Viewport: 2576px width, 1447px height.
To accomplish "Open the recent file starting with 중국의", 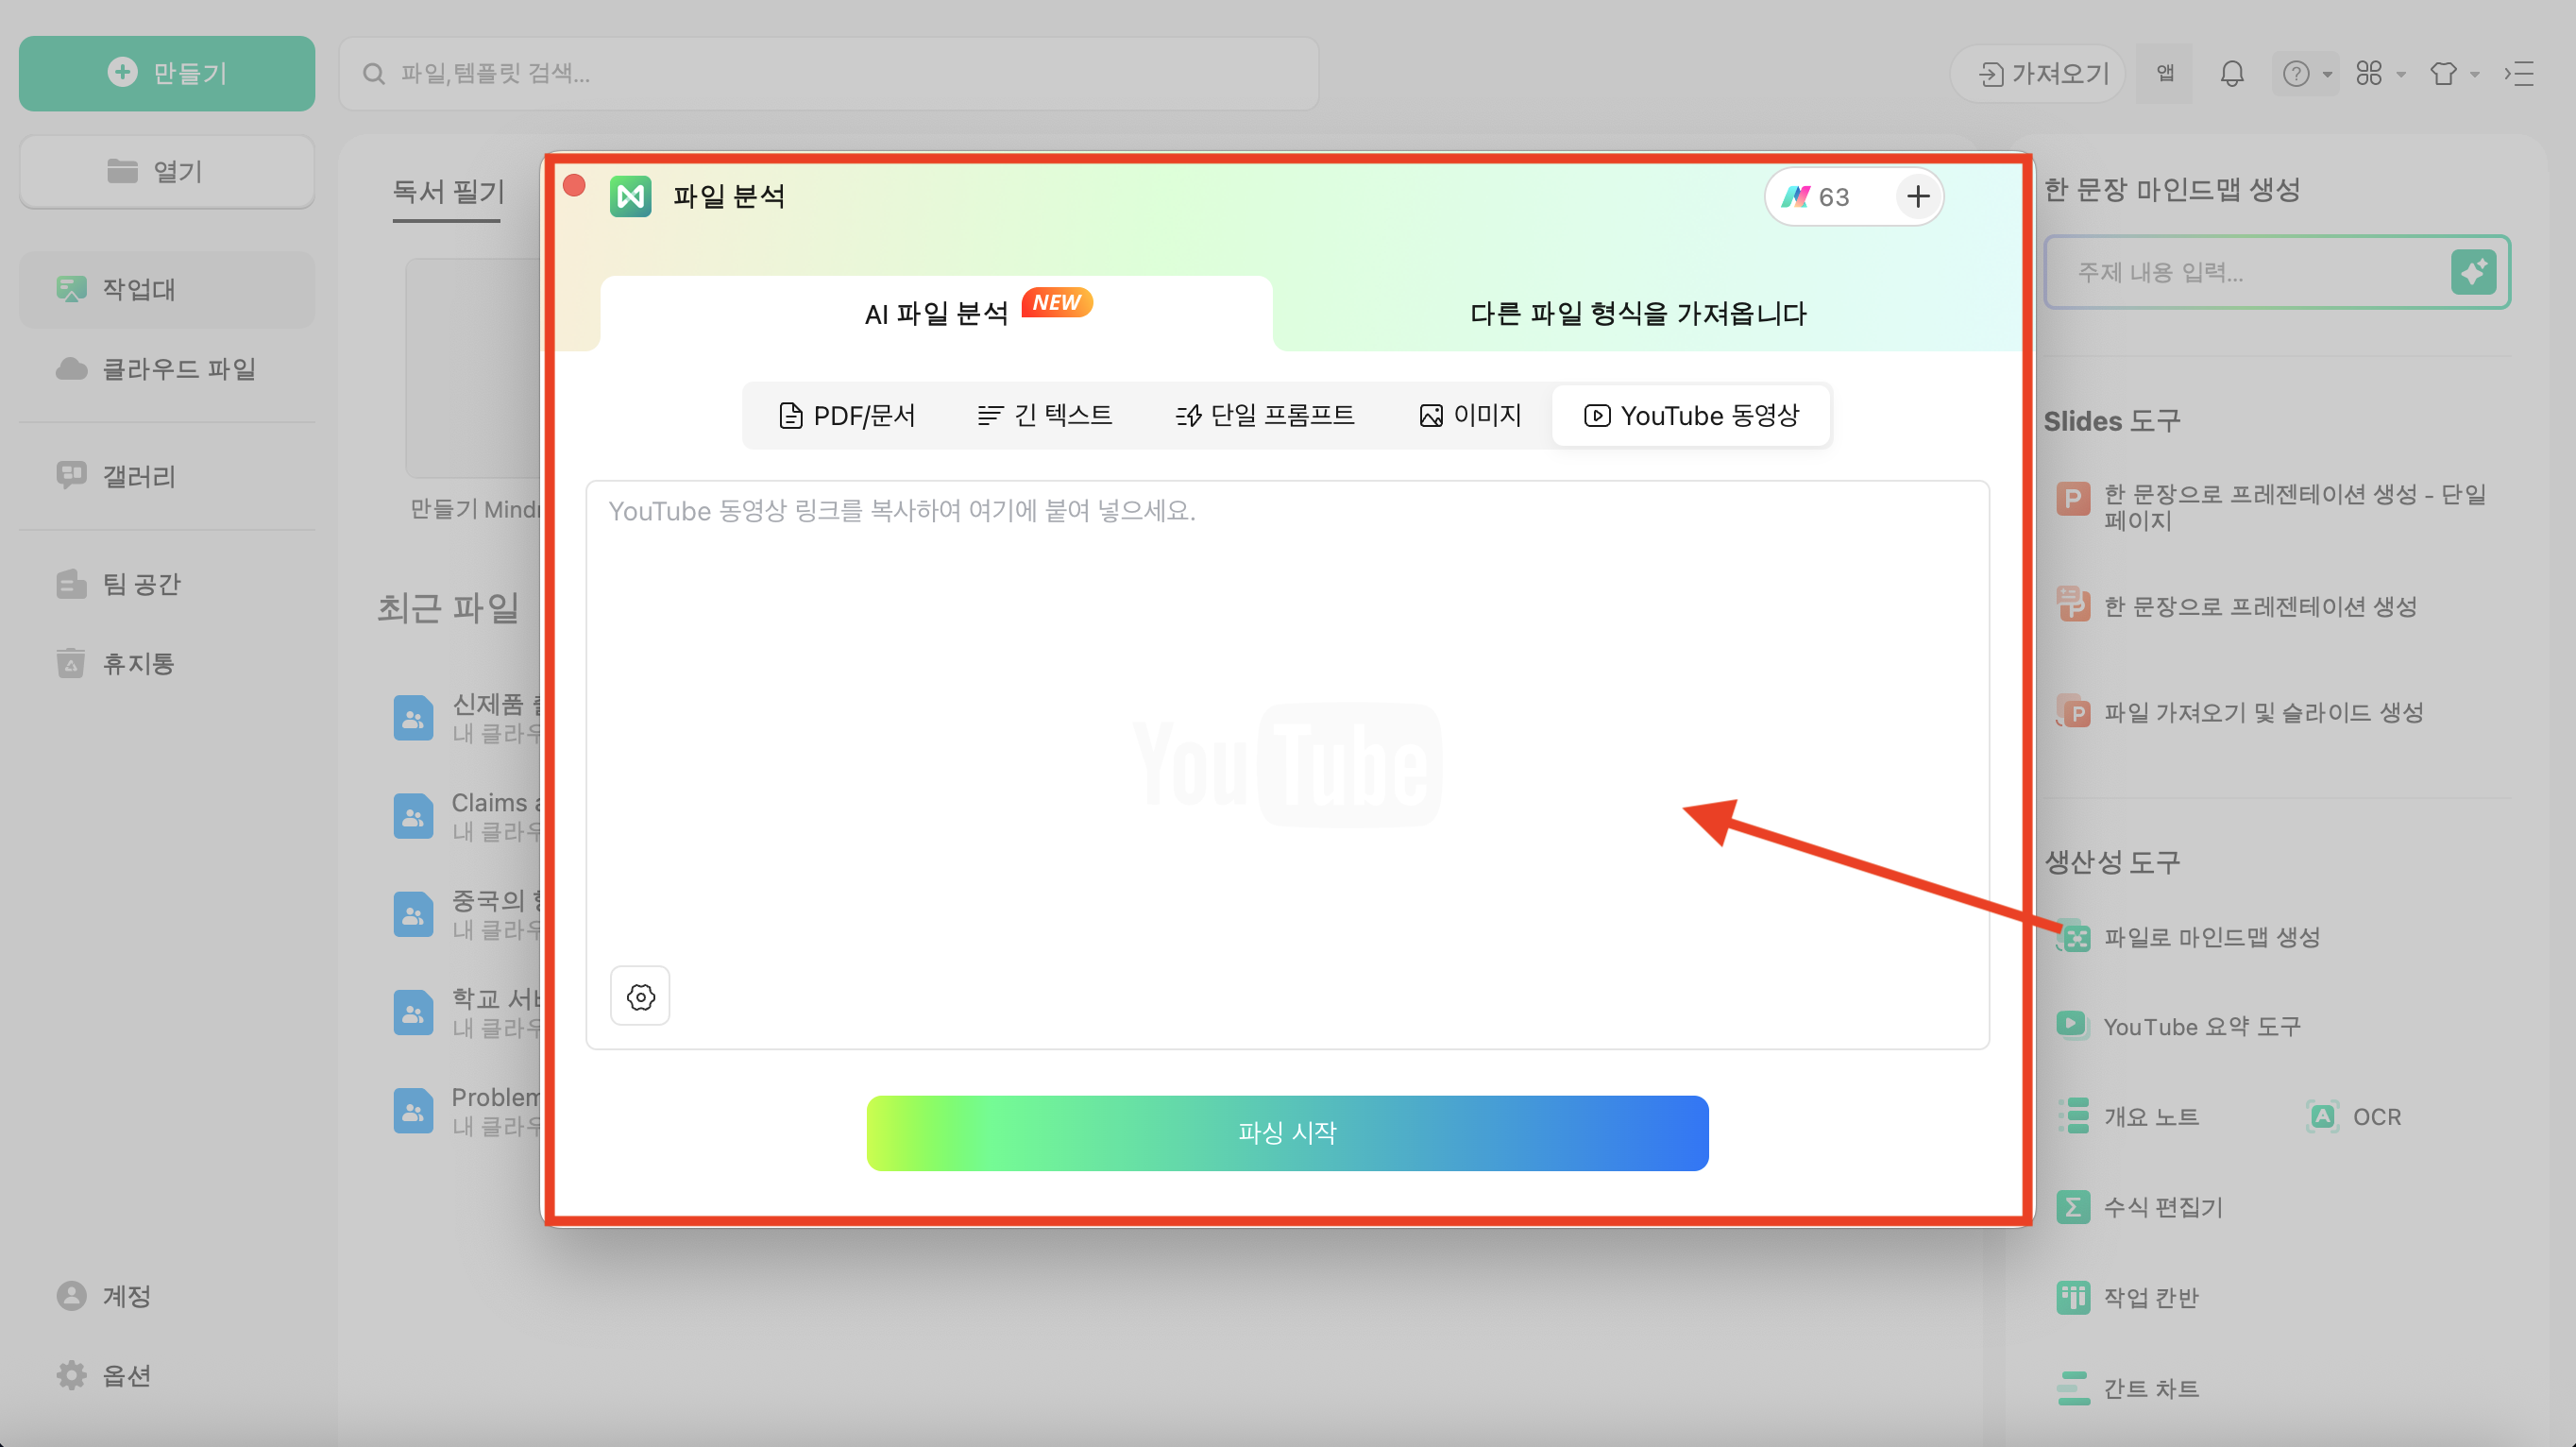I will tap(467, 914).
